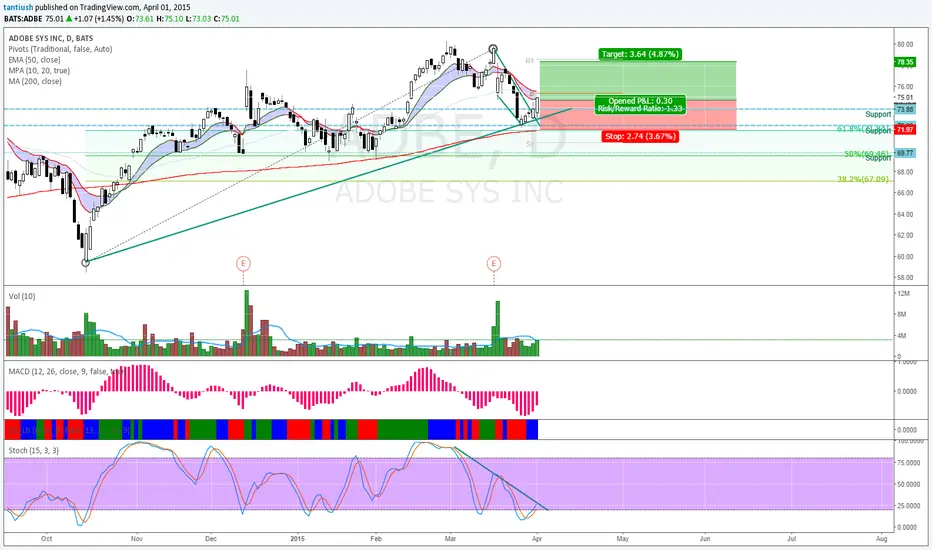The image size is (932, 550).
Task: Click the S1 pivot label
Action: (529, 144)
